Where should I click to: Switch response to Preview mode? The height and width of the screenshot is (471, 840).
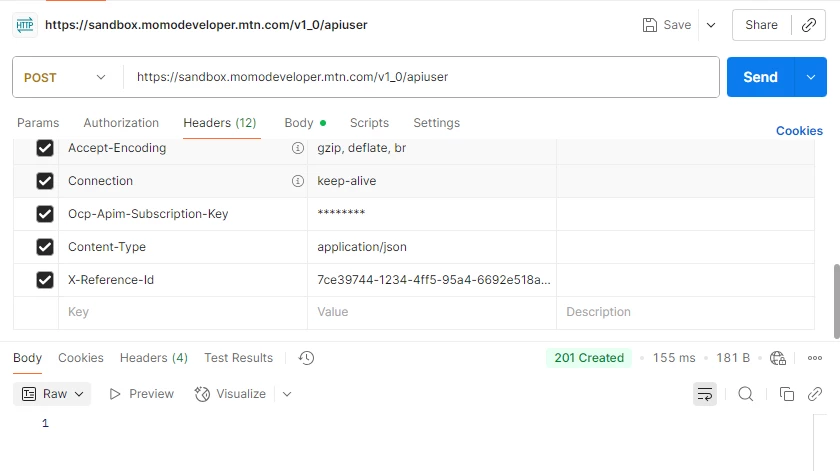[x=141, y=394]
